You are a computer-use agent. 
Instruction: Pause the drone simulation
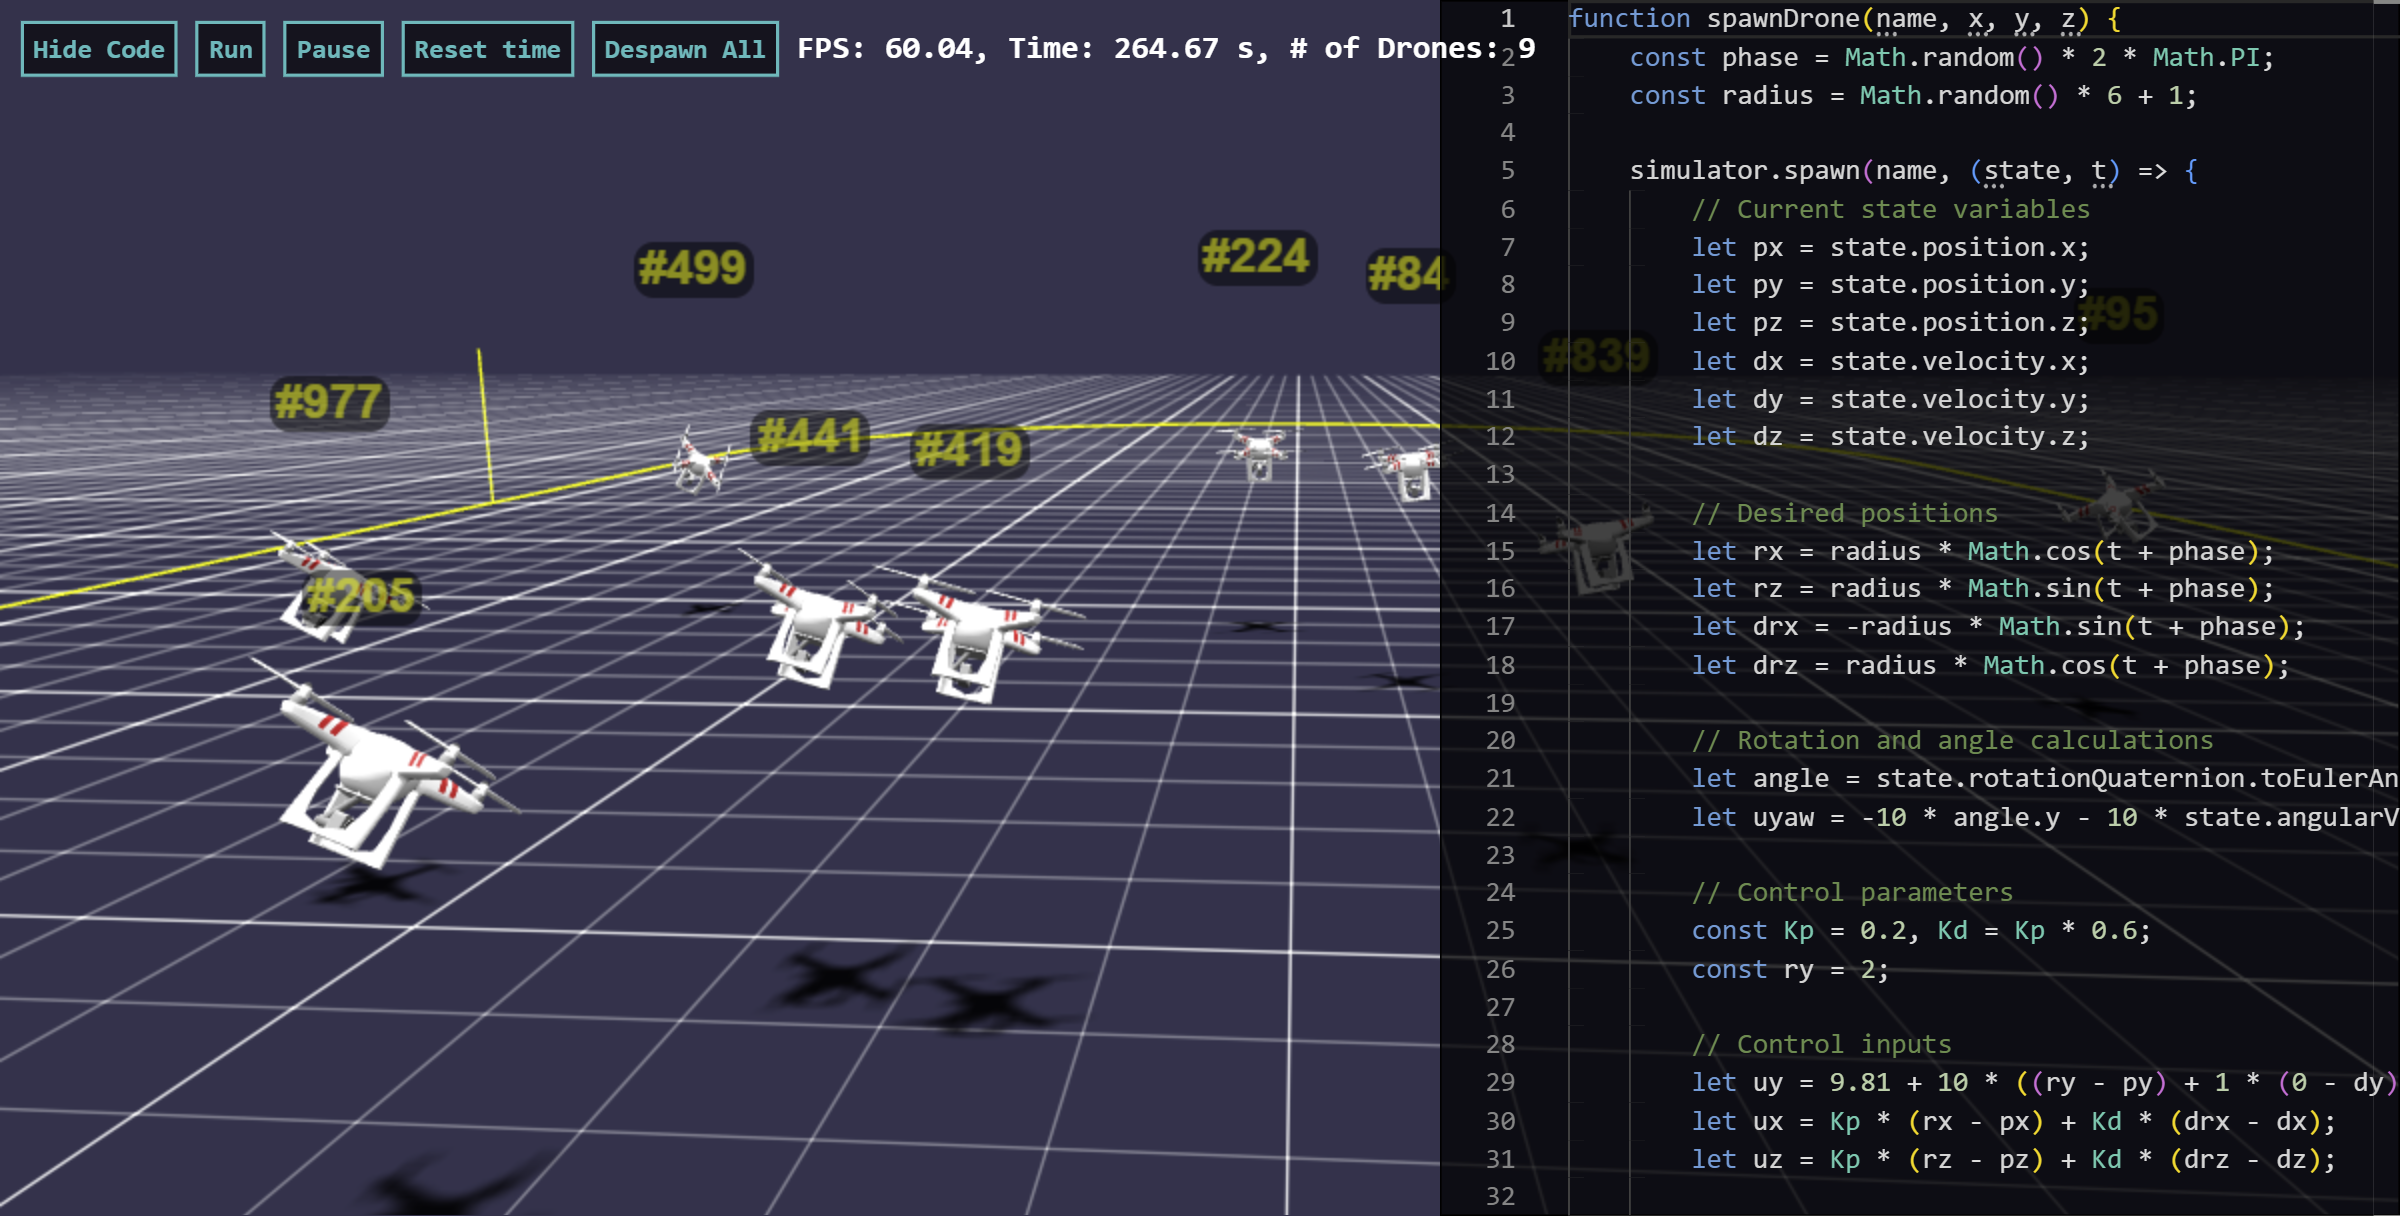pos(333,49)
